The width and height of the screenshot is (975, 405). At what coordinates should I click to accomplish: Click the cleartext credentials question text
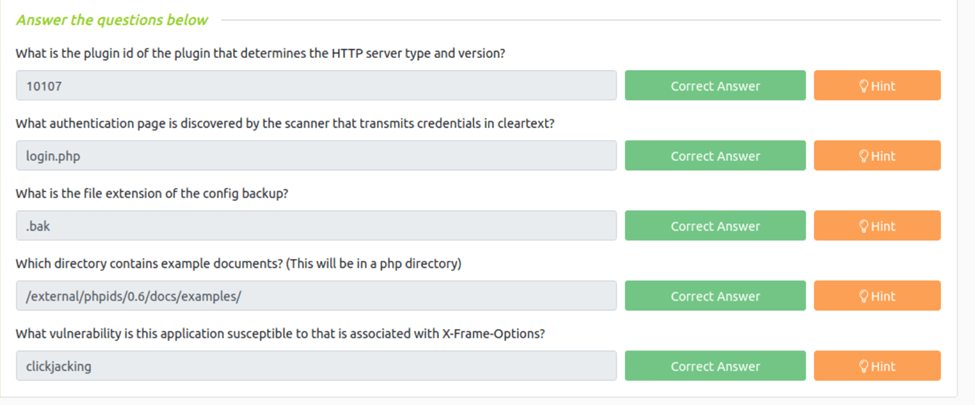click(x=285, y=123)
